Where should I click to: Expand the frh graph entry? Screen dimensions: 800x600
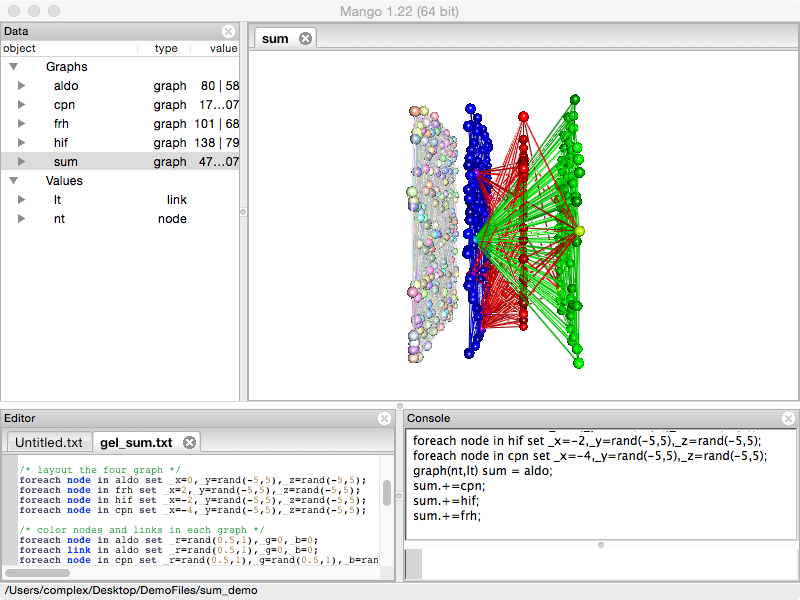pos(22,124)
